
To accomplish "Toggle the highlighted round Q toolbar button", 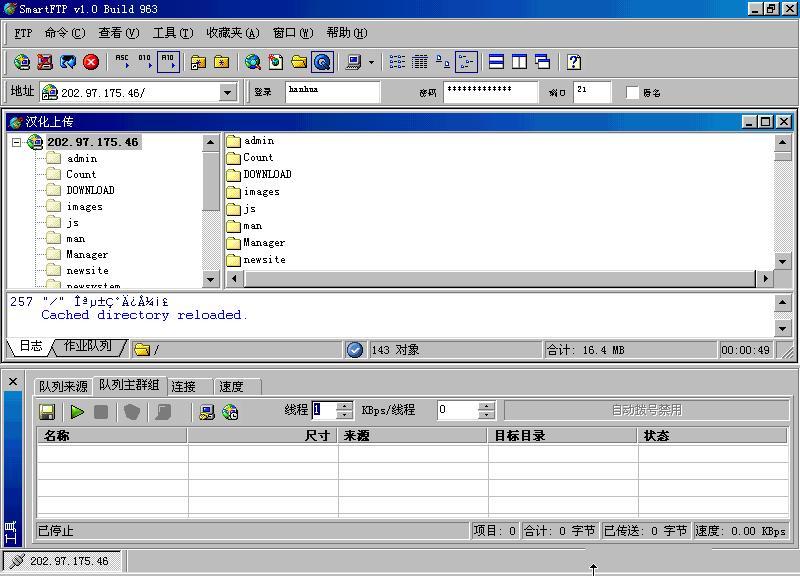I will pyautogui.click(x=322, y=62).
